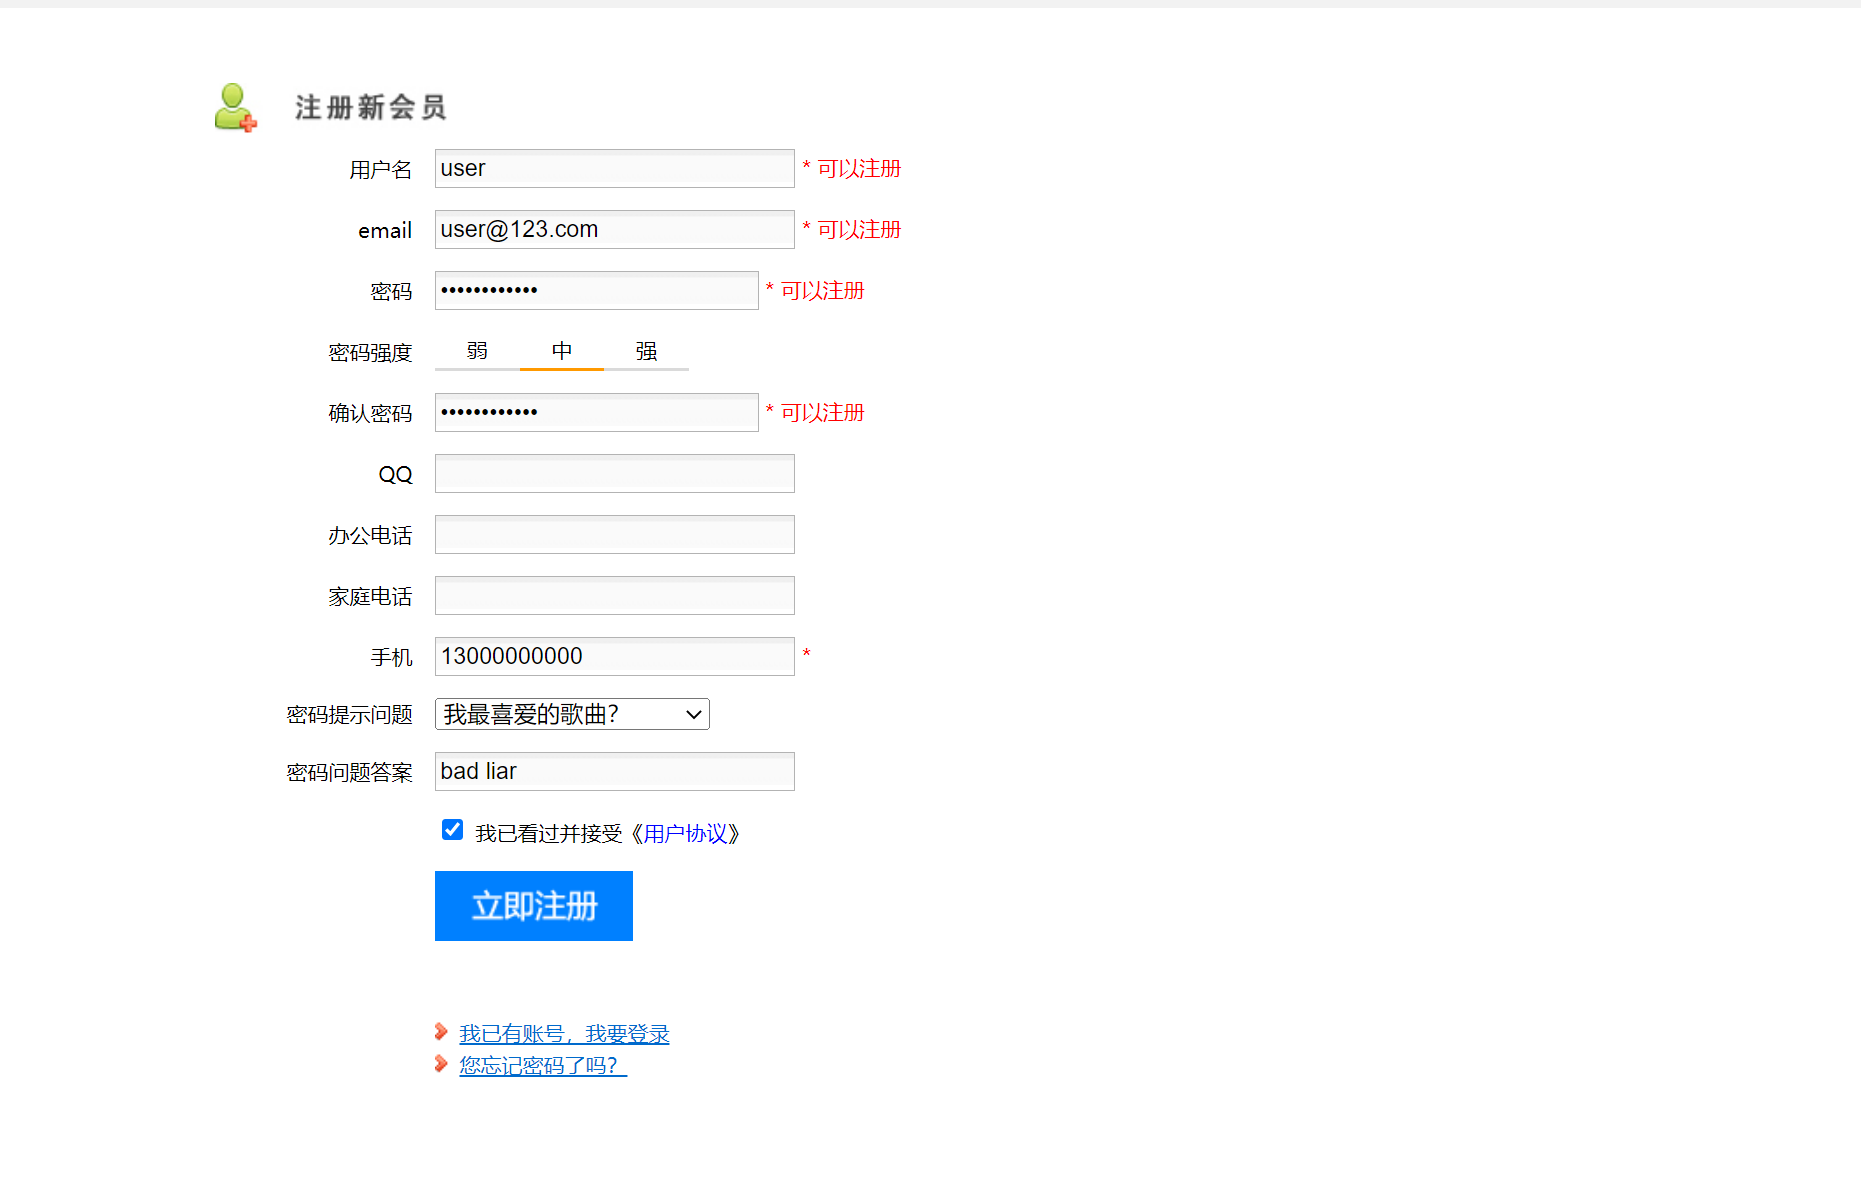1861x1198 pixels.
Task: Follow the 我已有账号，我要登录 link
Action: click(x=564, y=1034)
